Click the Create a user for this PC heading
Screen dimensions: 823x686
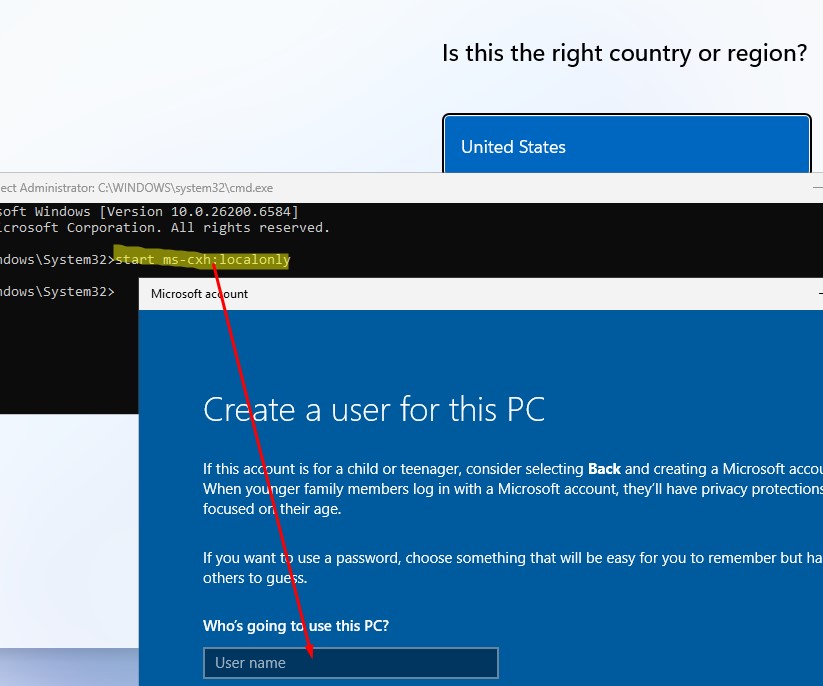374,410
